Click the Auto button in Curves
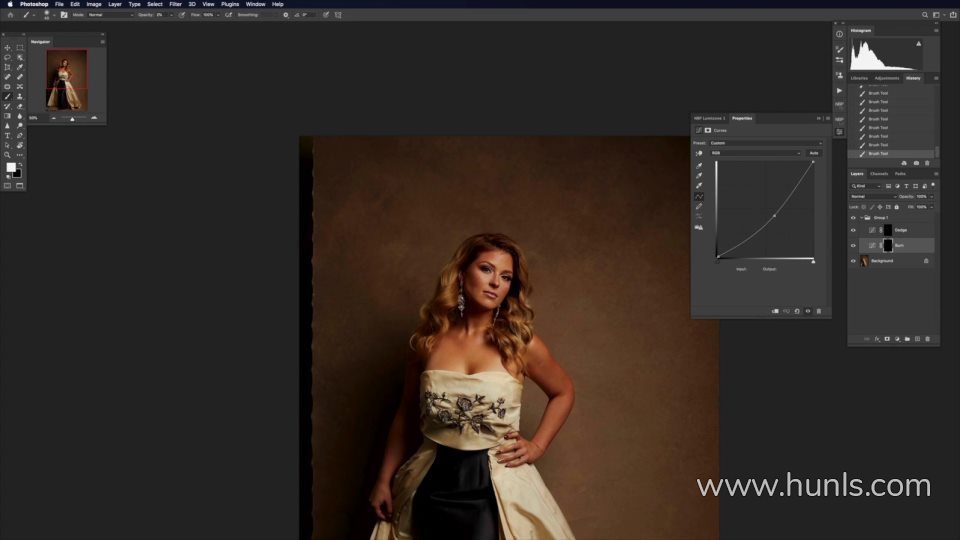 pyautogui.click(x=814, y=153)
